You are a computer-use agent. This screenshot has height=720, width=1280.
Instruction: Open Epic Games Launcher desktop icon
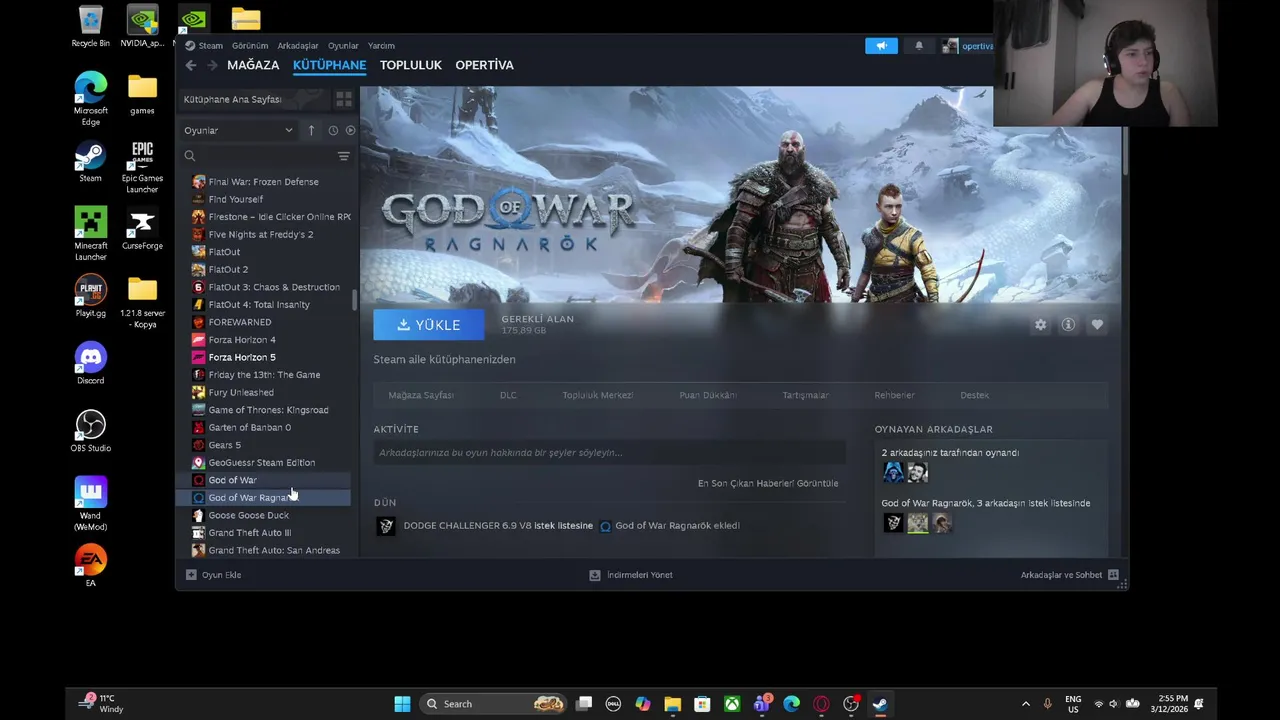[142, 167]
